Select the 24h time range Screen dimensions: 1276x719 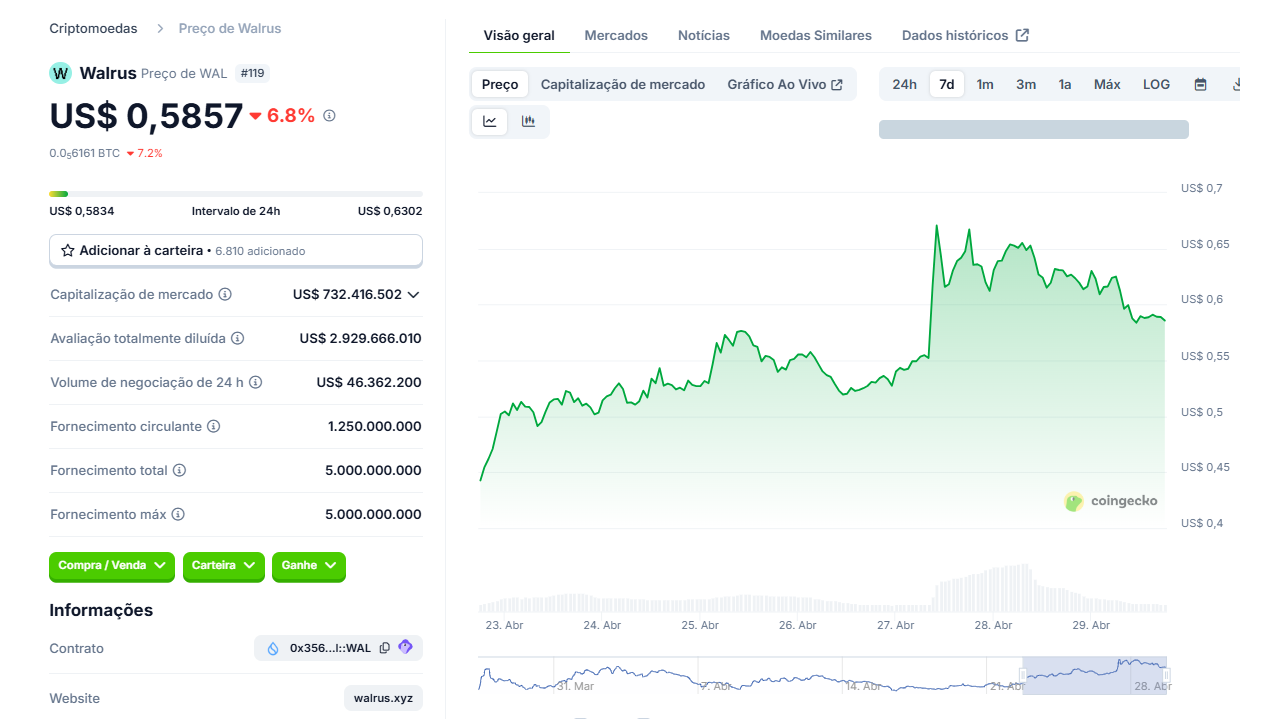pyautogui.click(x=904, y=84)
